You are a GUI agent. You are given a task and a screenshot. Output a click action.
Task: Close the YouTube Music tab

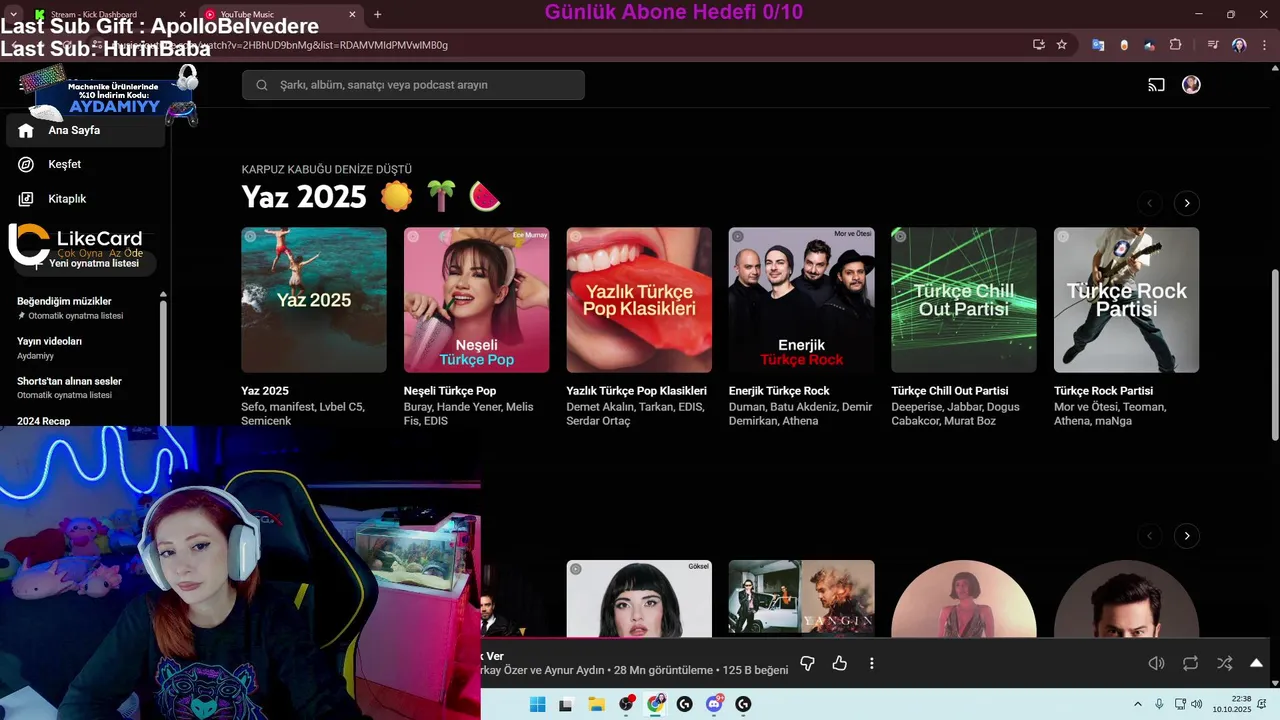352,14
